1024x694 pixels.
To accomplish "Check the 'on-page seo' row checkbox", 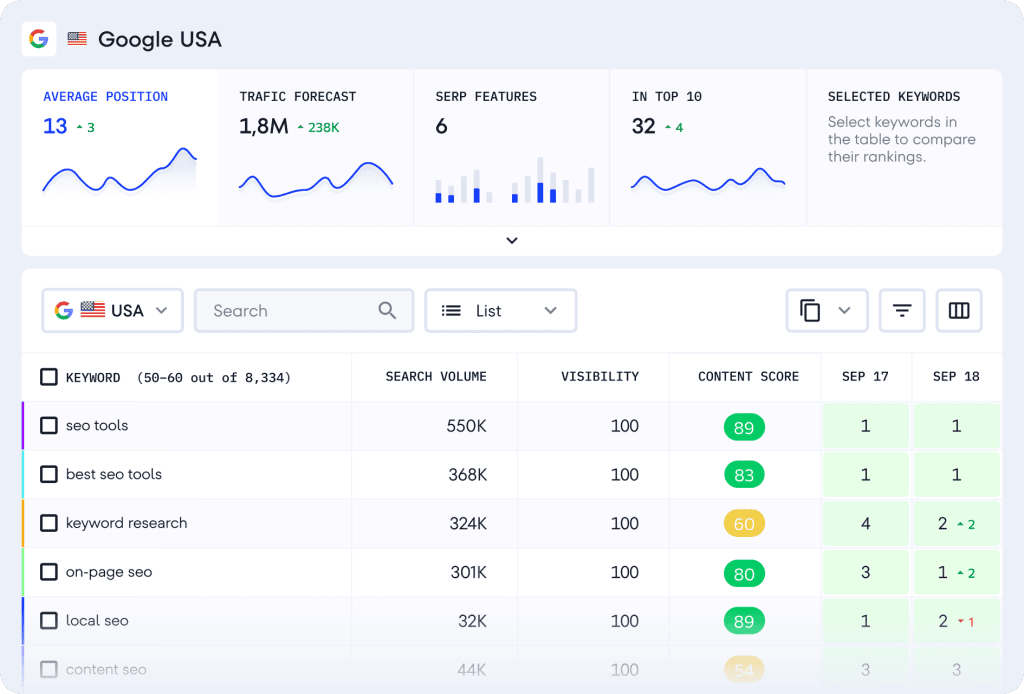I will [x=49, y=572].
